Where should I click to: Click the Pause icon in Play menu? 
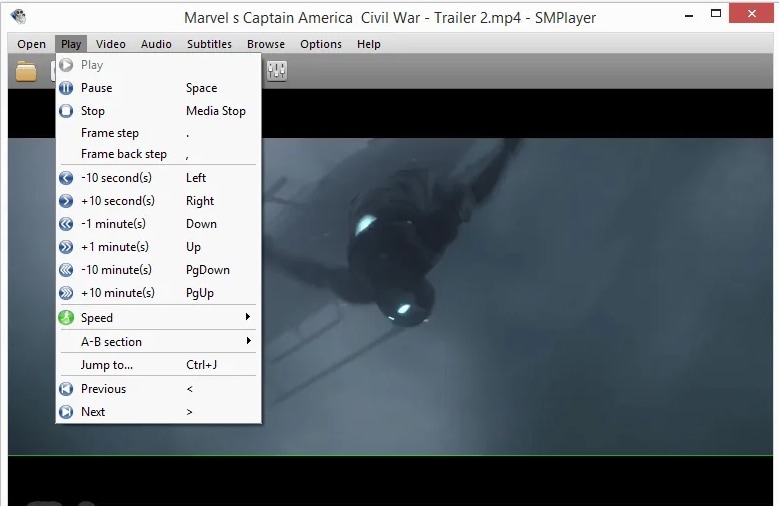(x=66, y=88)
